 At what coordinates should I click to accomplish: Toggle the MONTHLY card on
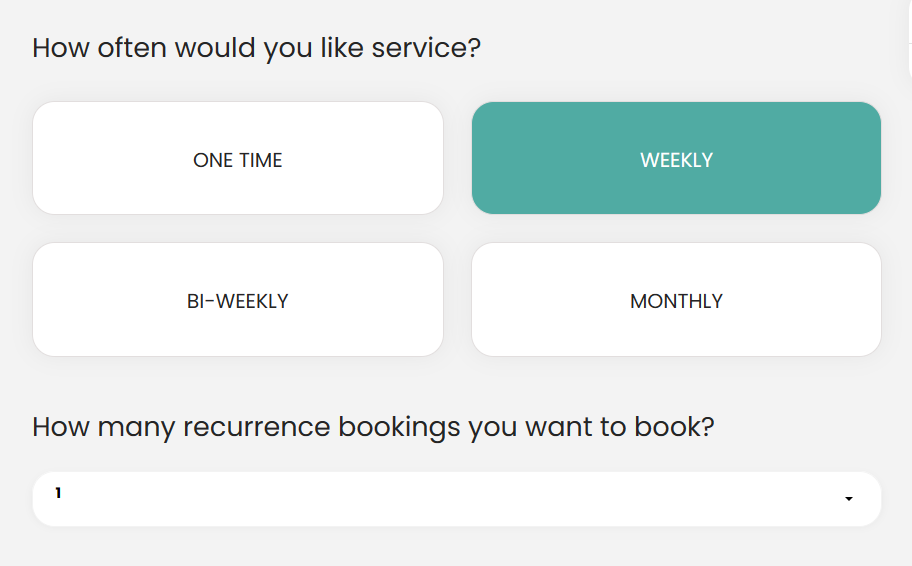pos(676,300)
